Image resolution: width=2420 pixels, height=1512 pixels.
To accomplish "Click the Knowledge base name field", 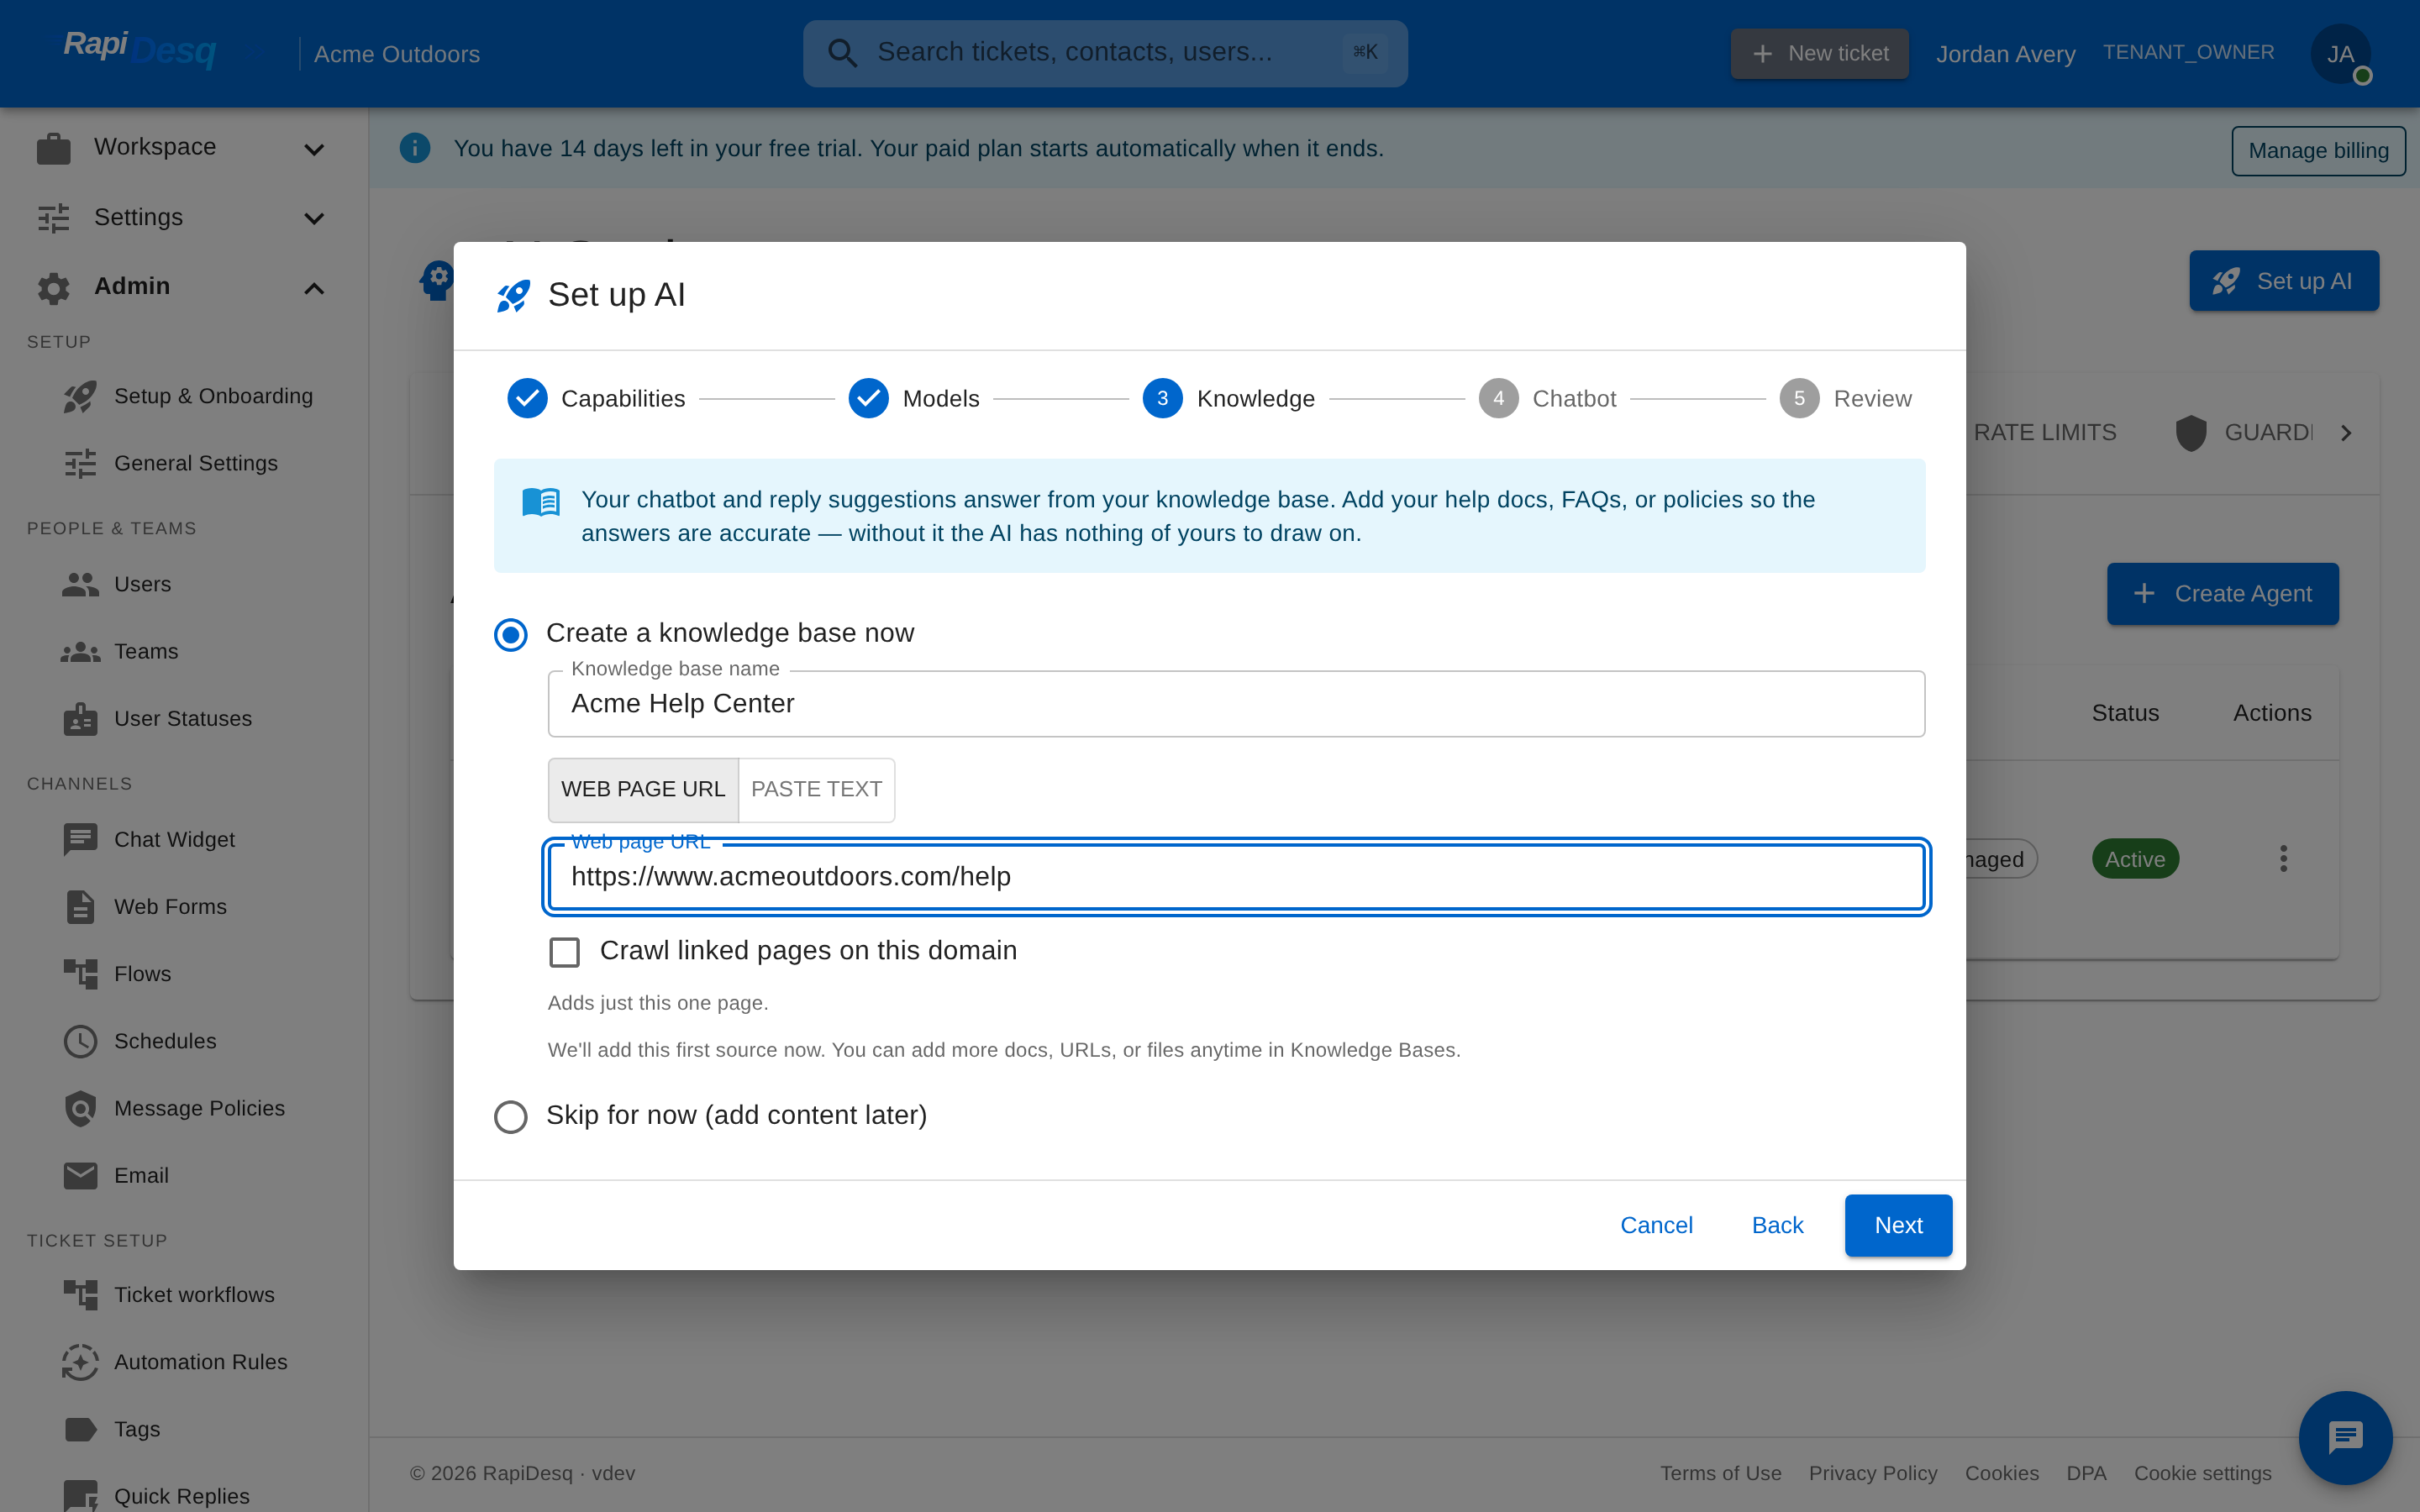I will click(1236, 704).
